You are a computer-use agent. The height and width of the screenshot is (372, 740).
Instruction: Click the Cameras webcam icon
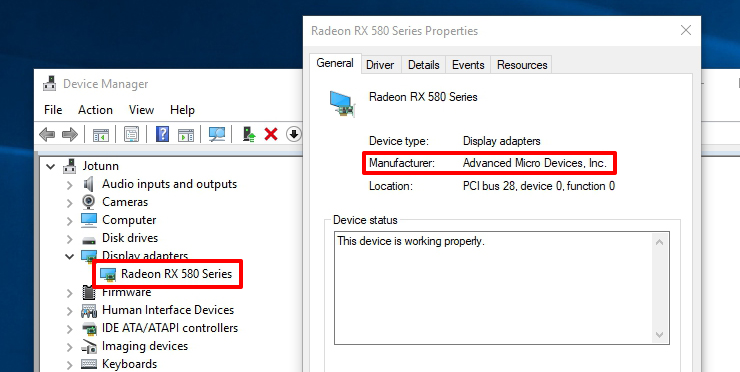click(88, 202)
